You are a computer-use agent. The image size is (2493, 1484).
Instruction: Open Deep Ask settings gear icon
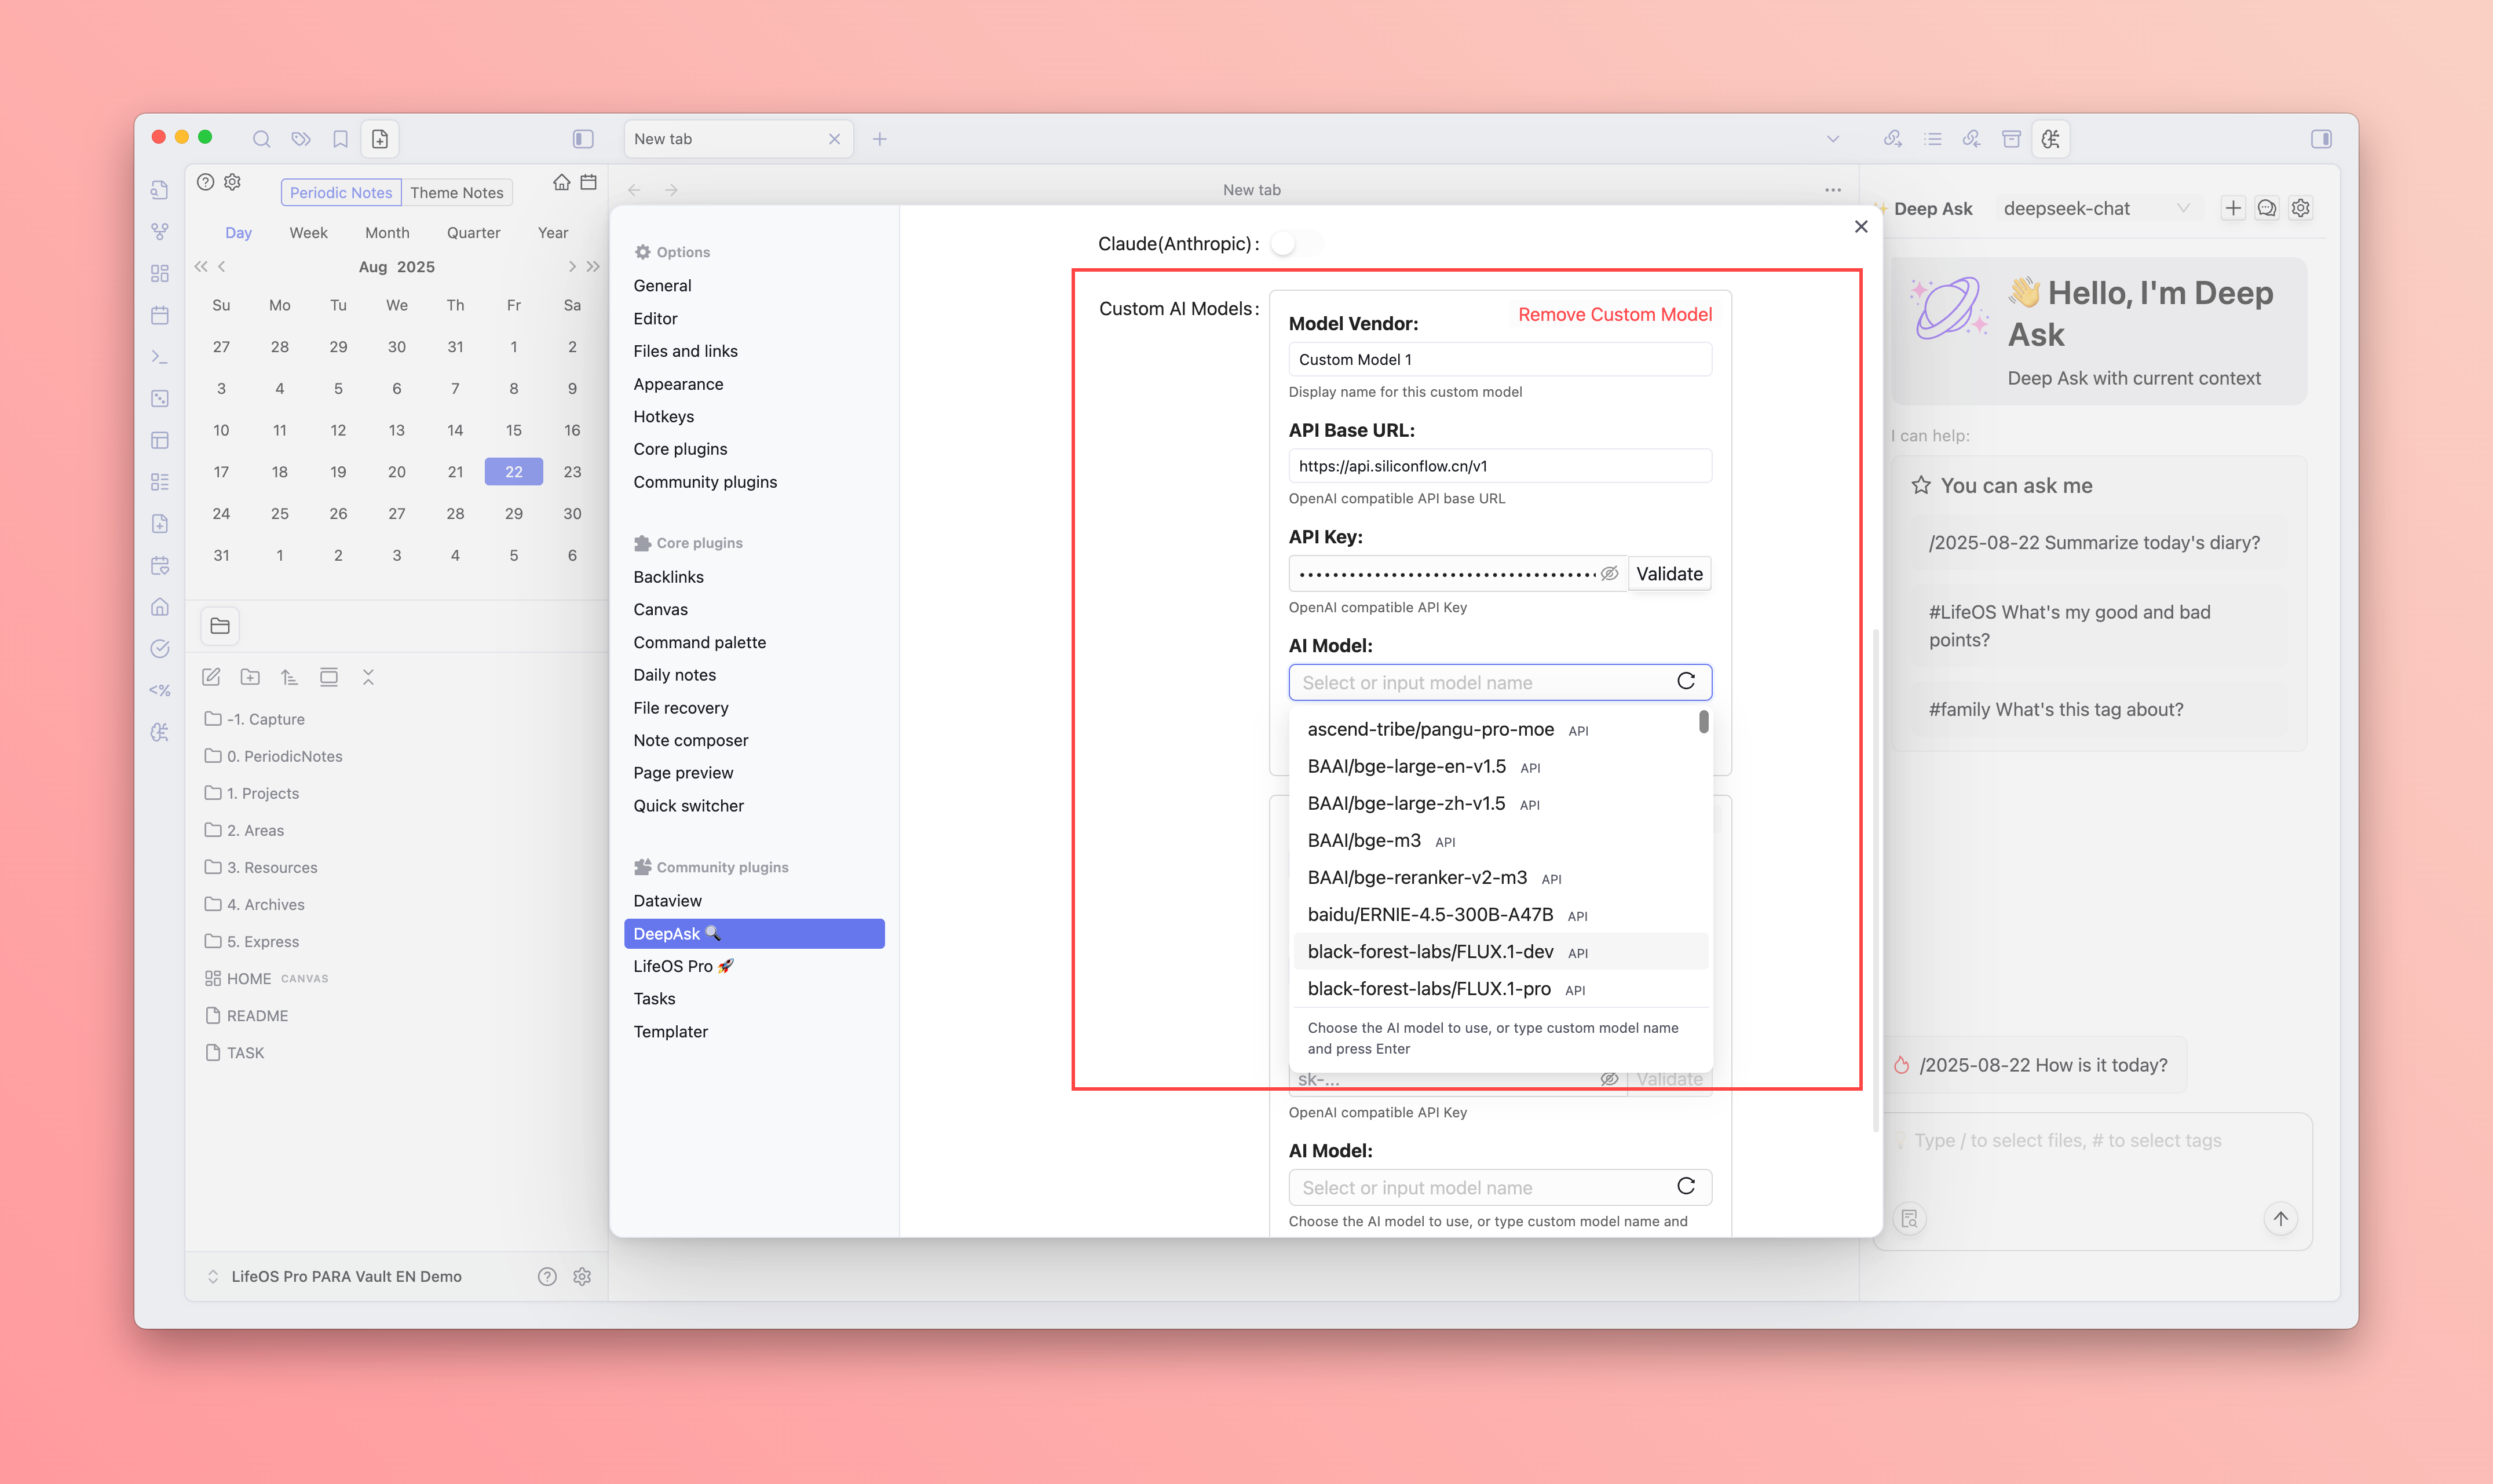click(x=2300, y=208)
